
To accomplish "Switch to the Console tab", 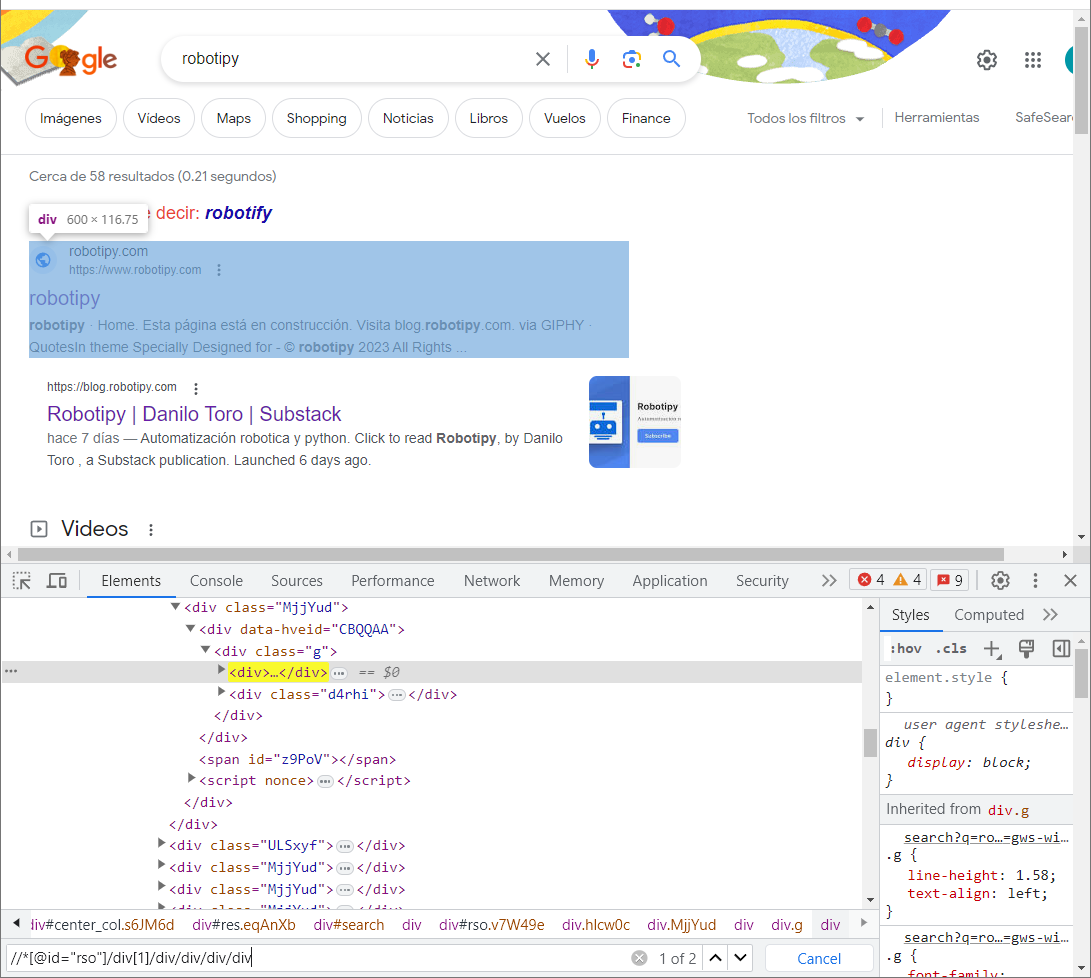I will (216, 580).
